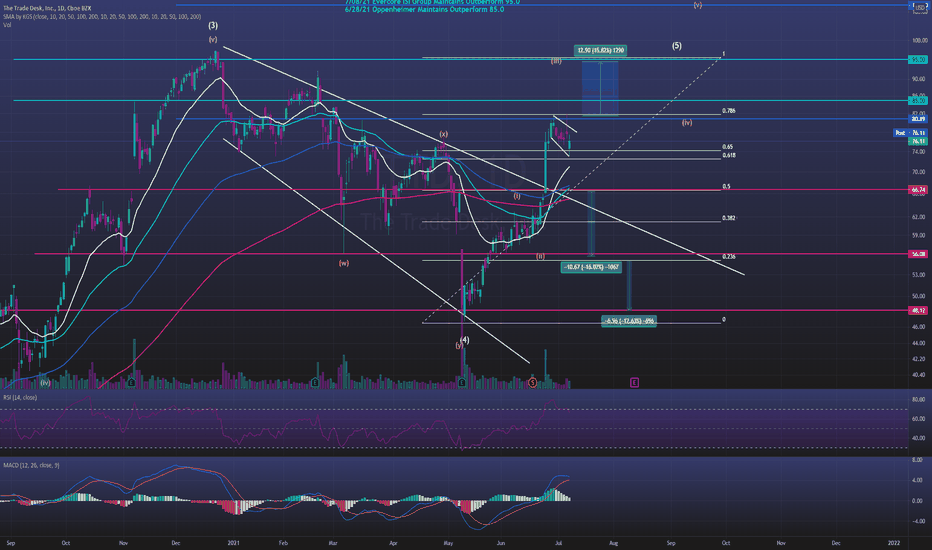Select the -8.96 (-17.63%) measurement label
This screenshot has height=550, width=932.
click(629, 321)
